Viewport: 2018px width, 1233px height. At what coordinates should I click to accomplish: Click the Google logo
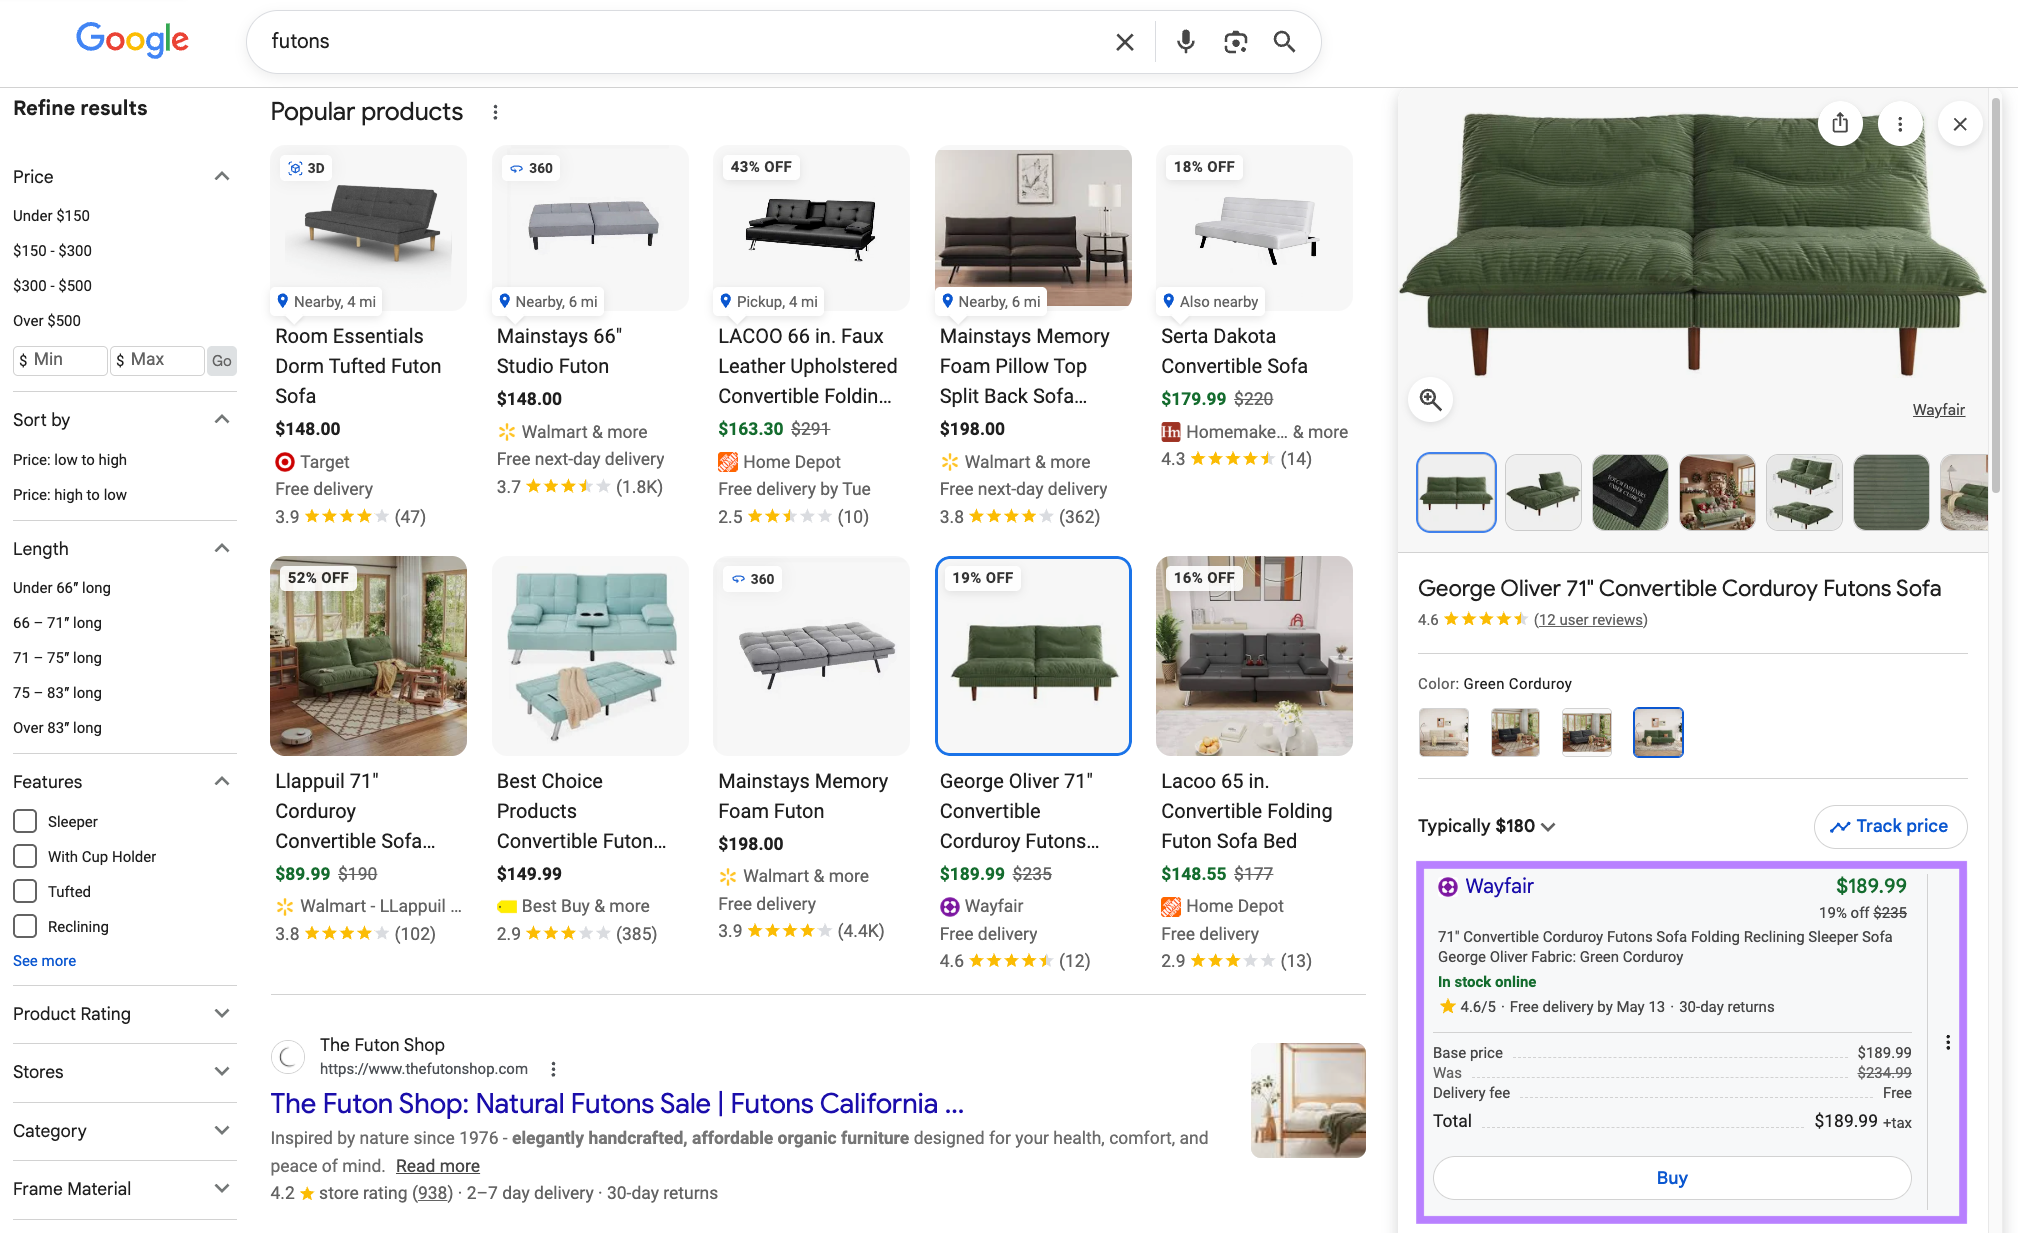point(132,40)
